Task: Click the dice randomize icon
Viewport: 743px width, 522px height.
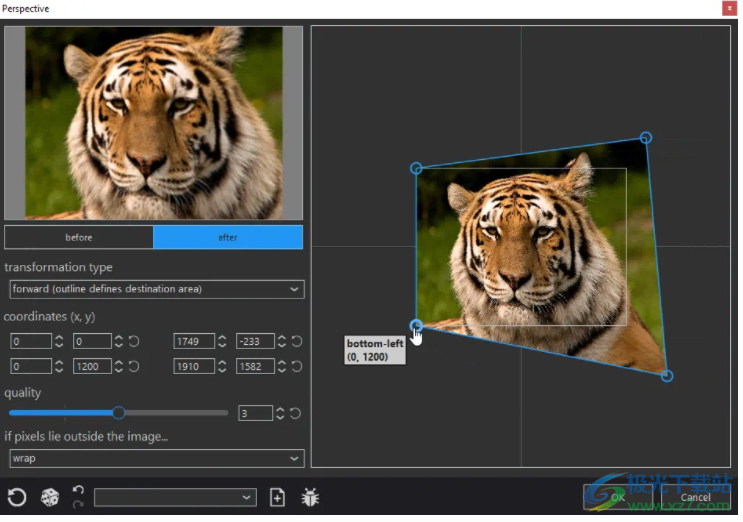Action: tap(49, 497)
